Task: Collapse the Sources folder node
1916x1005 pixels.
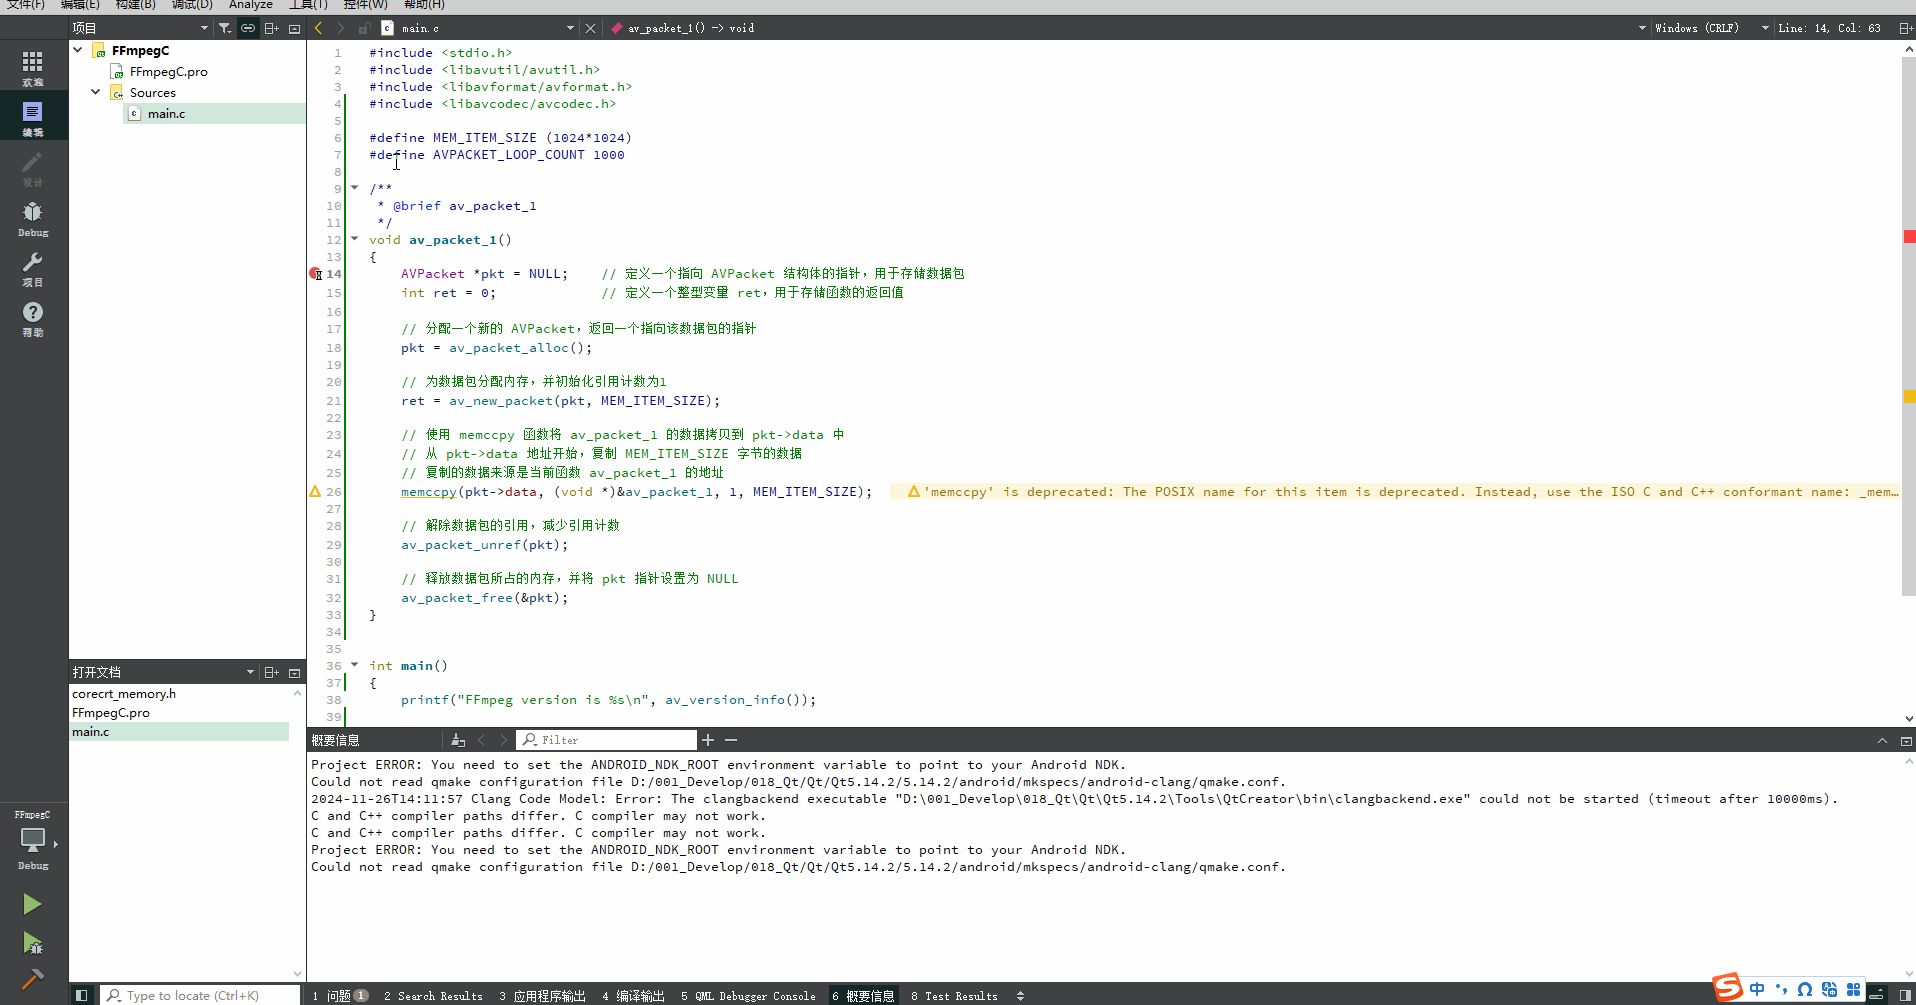Action: pyautogui.click(x=96, y=92)
